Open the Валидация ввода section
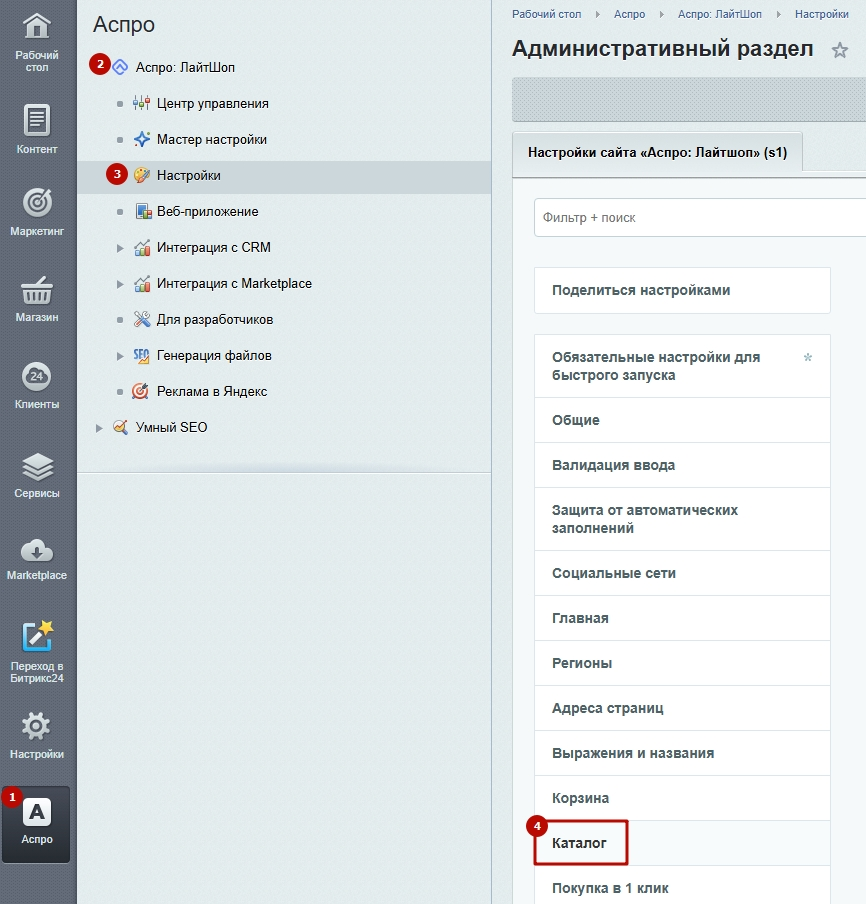 click(x=682, y=465)
